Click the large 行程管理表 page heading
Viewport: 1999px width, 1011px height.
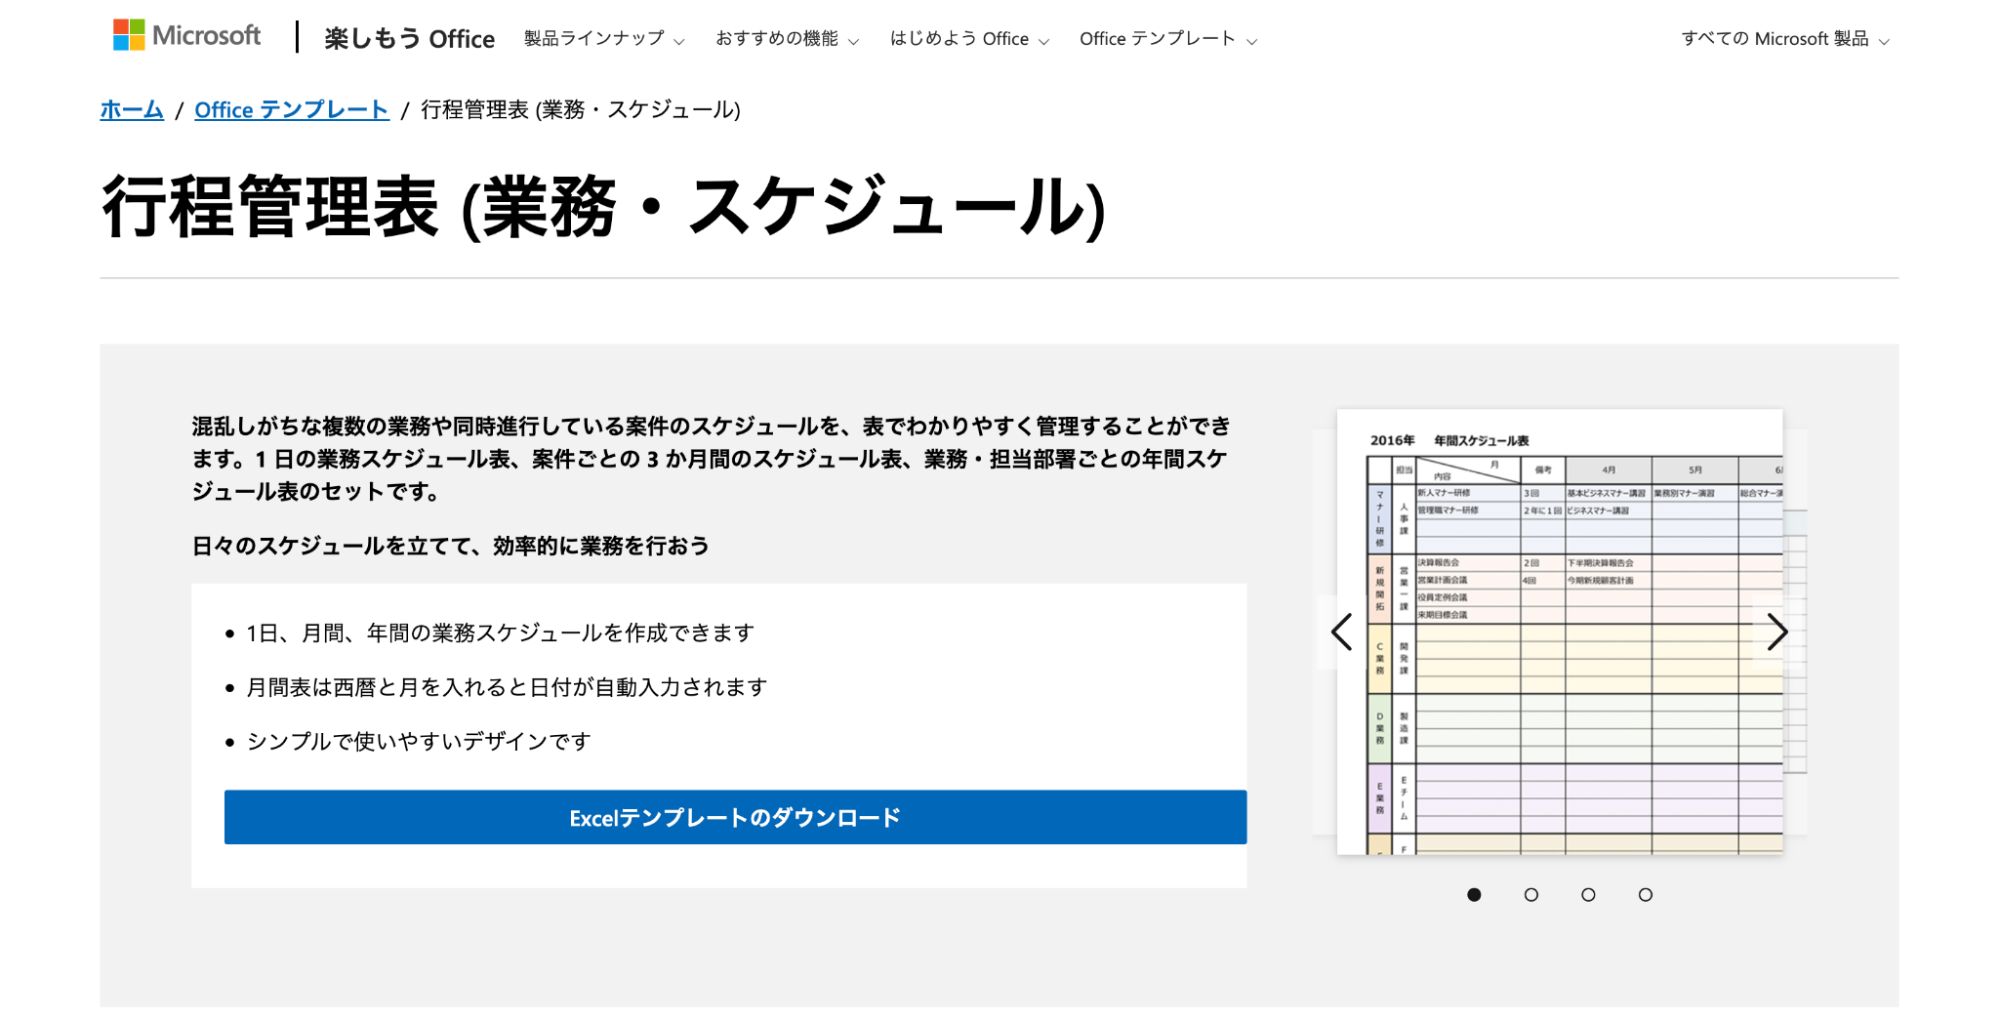click(x=603, y=207)
